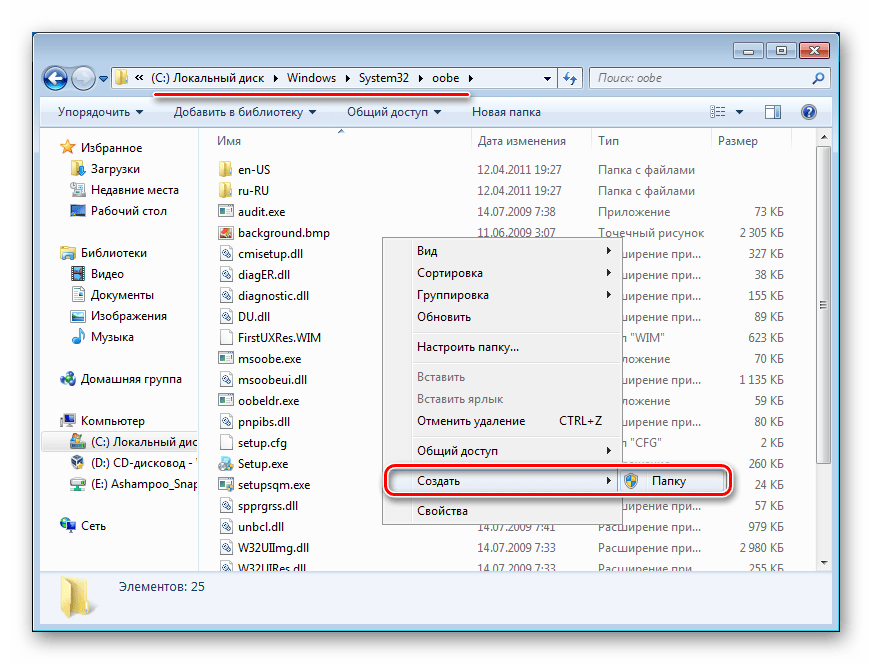Image resolution: width=872 pixels, height=664 pixels.
Task: Click Папку in the Создать submenu
Action: click(x=668, y=481)
